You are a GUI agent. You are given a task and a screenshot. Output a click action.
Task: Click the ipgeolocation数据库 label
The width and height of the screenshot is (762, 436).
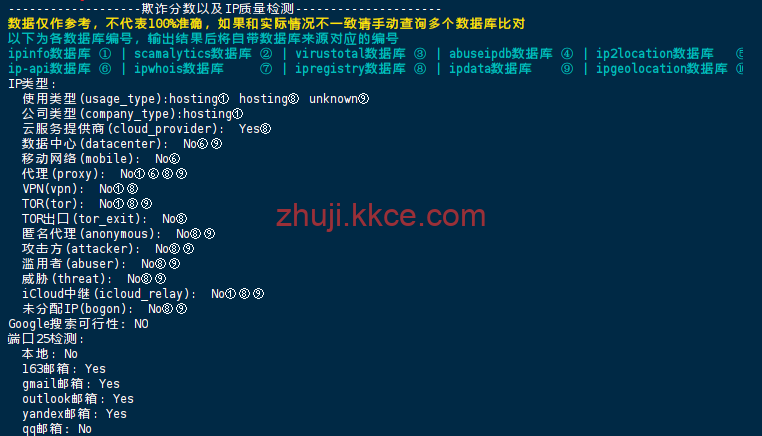pos(661,69)
